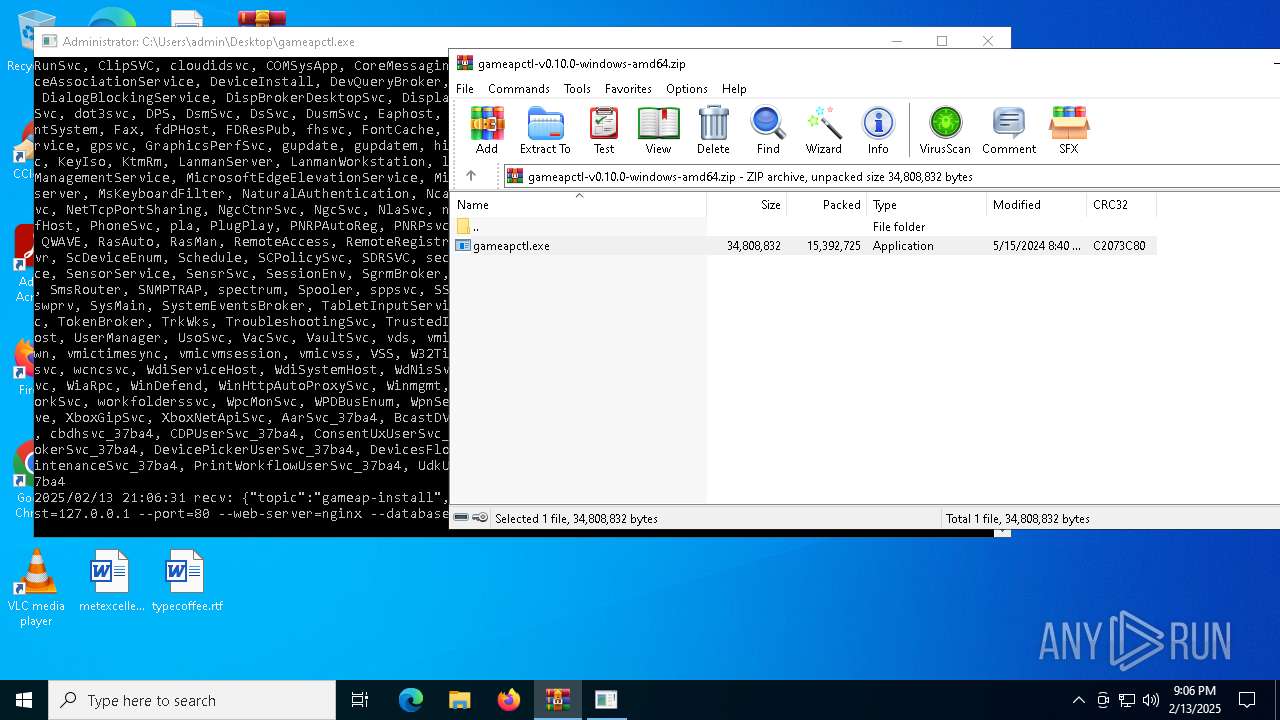Image resolution: width=1280 pixels, height=720 pixels.
Task: Open the Commands menu
Action: click(519, 89)
